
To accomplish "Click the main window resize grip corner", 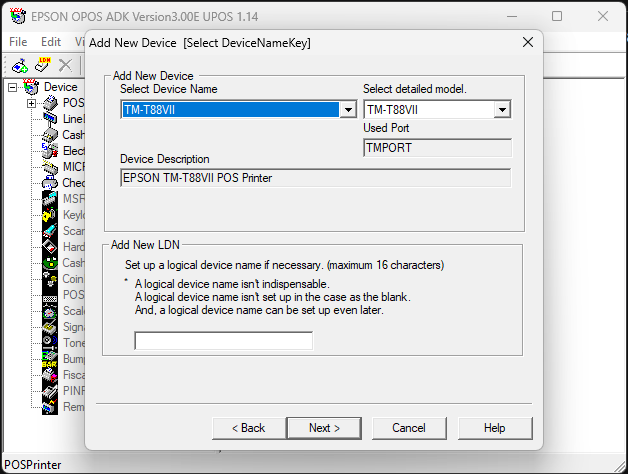I will (x=620, y=466).
